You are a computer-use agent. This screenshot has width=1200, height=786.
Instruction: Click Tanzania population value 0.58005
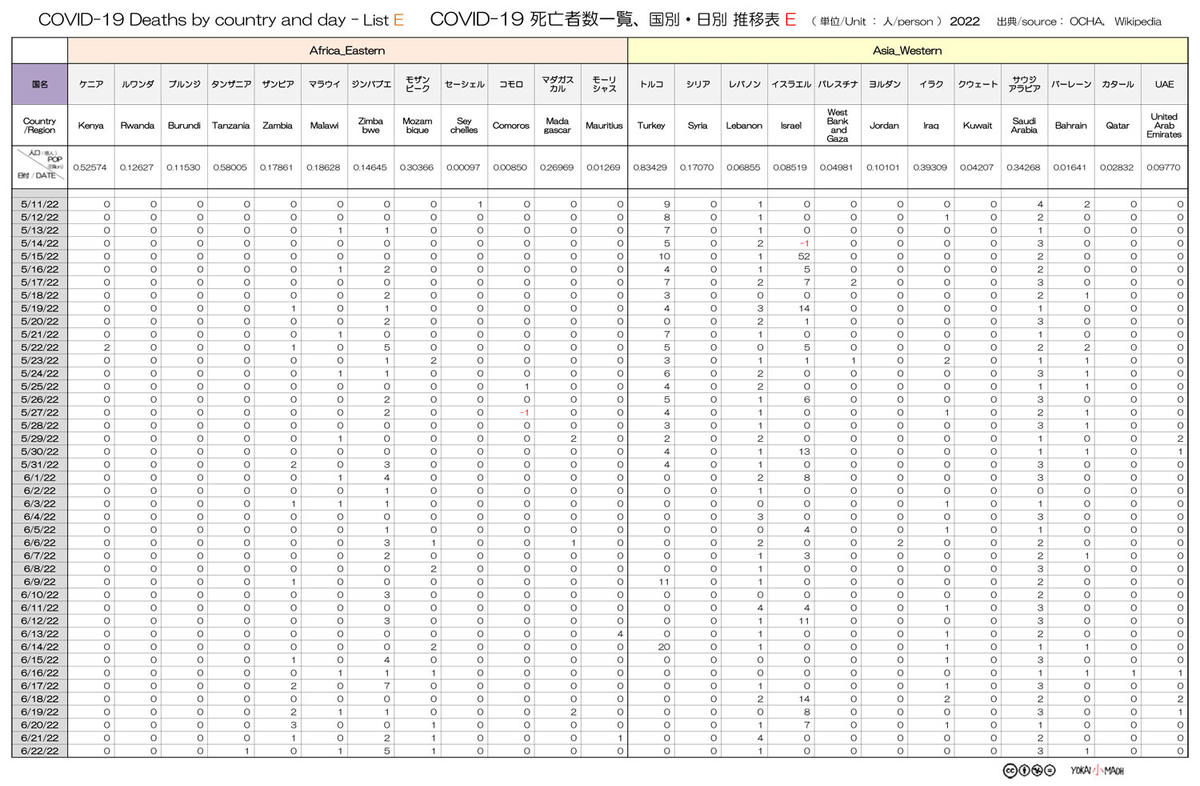click(231, 168)
